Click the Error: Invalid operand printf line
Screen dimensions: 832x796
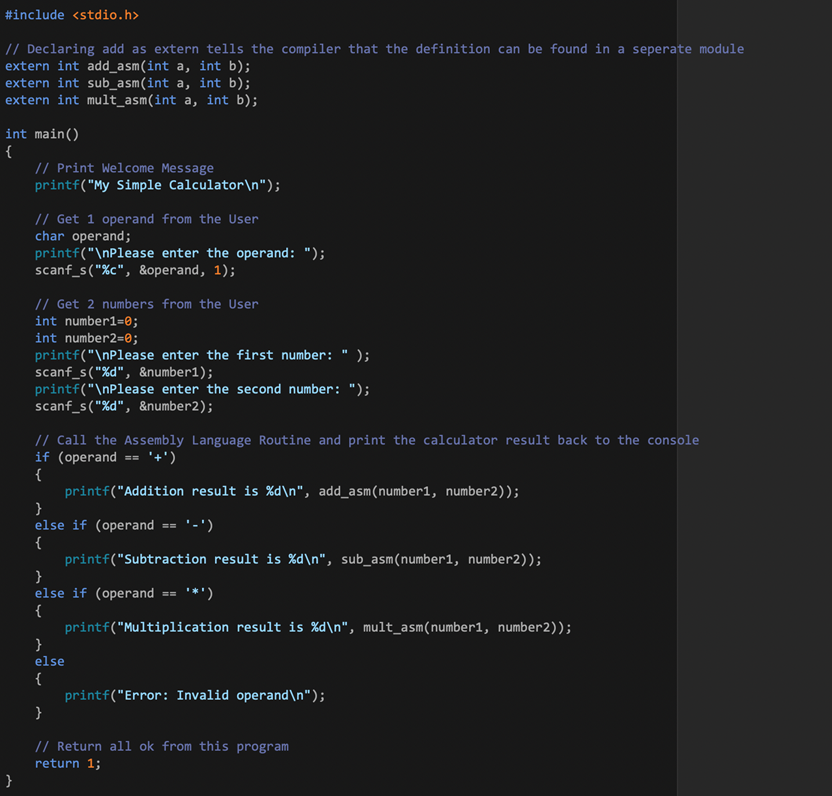pos(195,695)
